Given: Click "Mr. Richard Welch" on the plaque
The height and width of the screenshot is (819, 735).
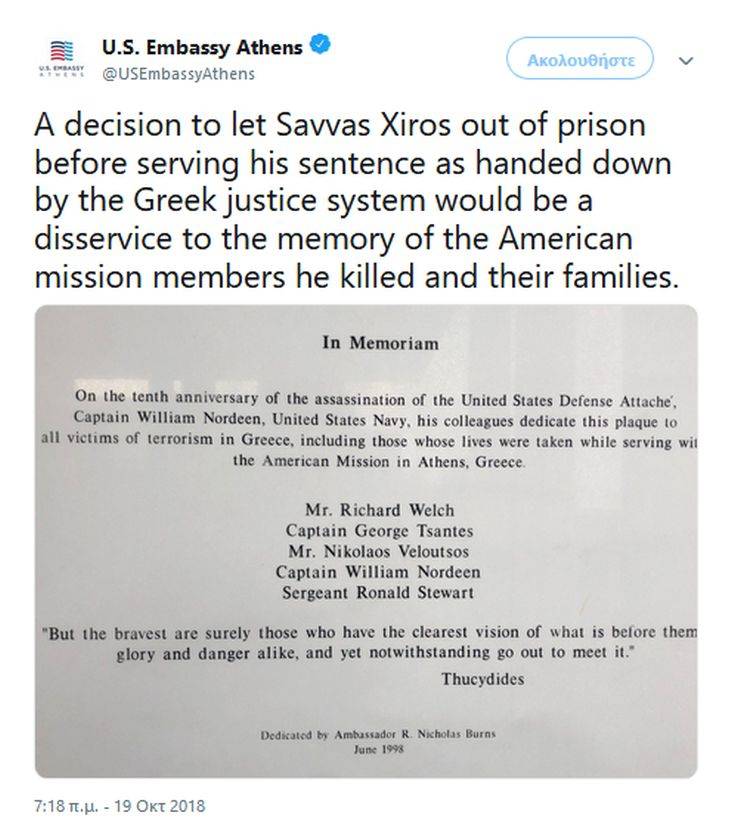Looking at the screenshot, I should tap(382, 507).
